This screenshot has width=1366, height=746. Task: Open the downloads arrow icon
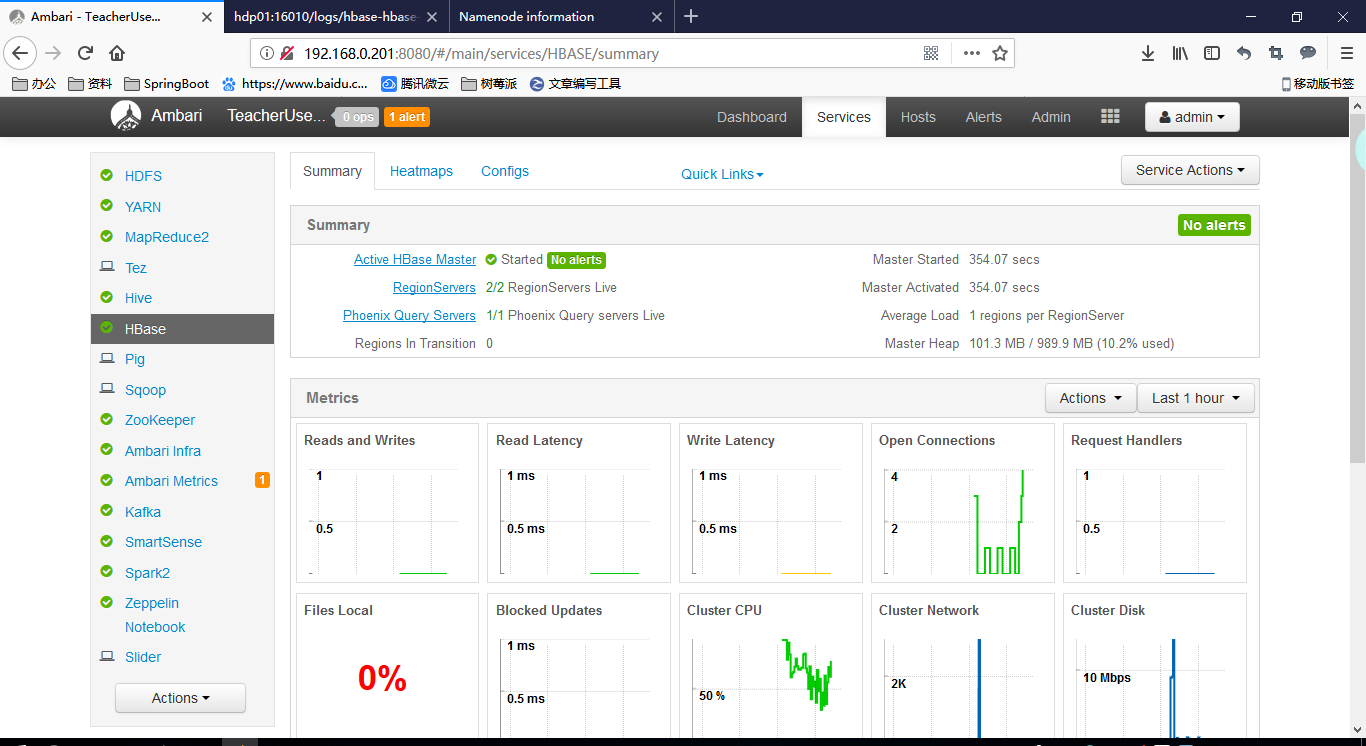1148,53
